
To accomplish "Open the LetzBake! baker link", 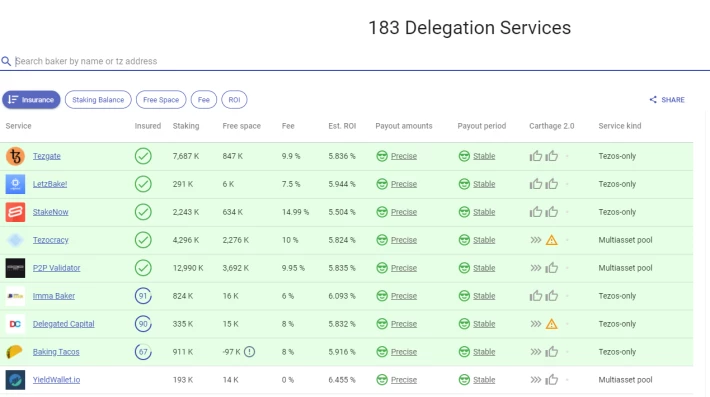I will point(50,184).
